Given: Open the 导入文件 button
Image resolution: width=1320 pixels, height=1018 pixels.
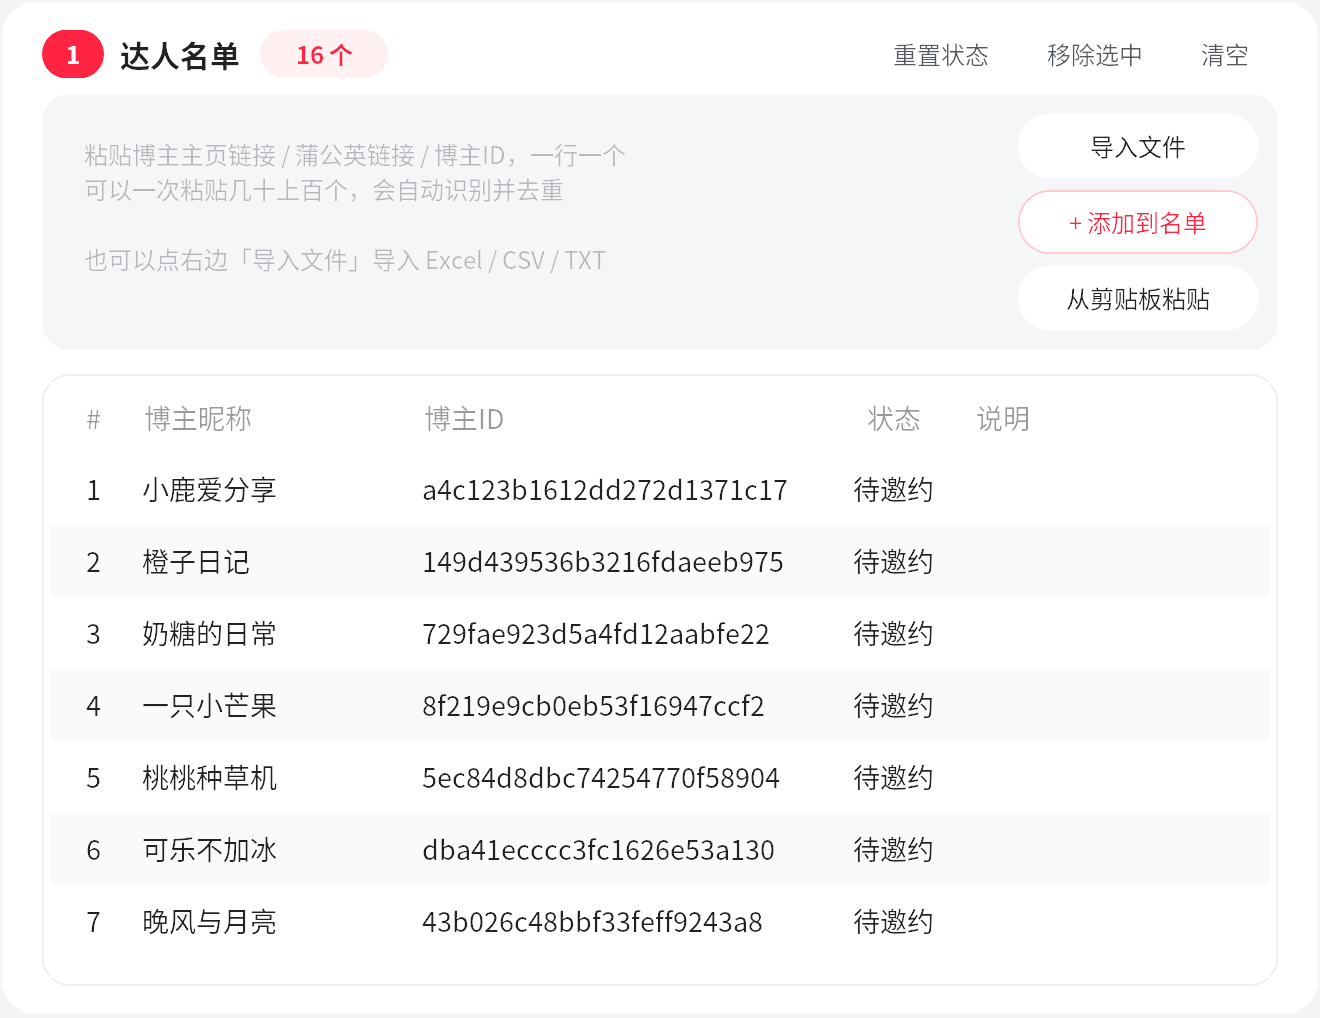Looking at the screenshot, I should click(x=1138, y=146).
